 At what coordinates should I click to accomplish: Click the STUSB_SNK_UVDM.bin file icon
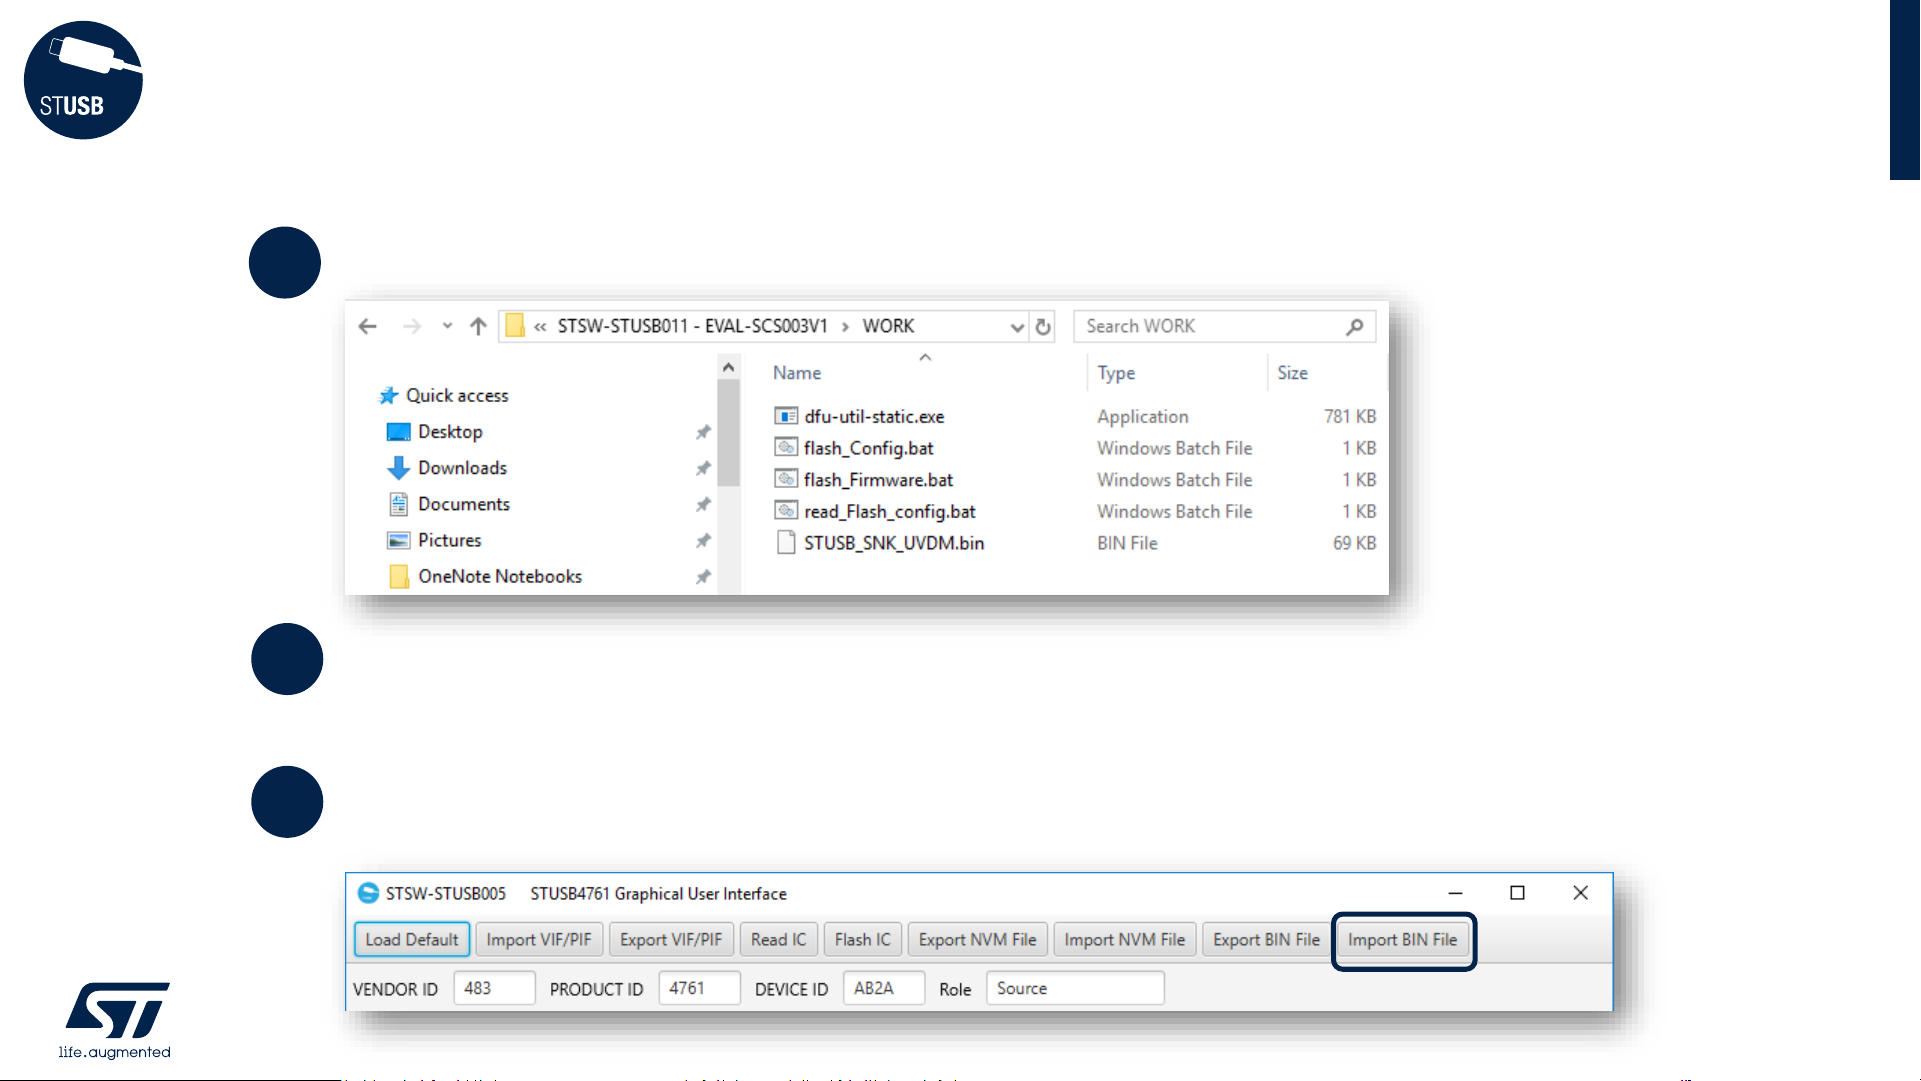pos(786,543)
